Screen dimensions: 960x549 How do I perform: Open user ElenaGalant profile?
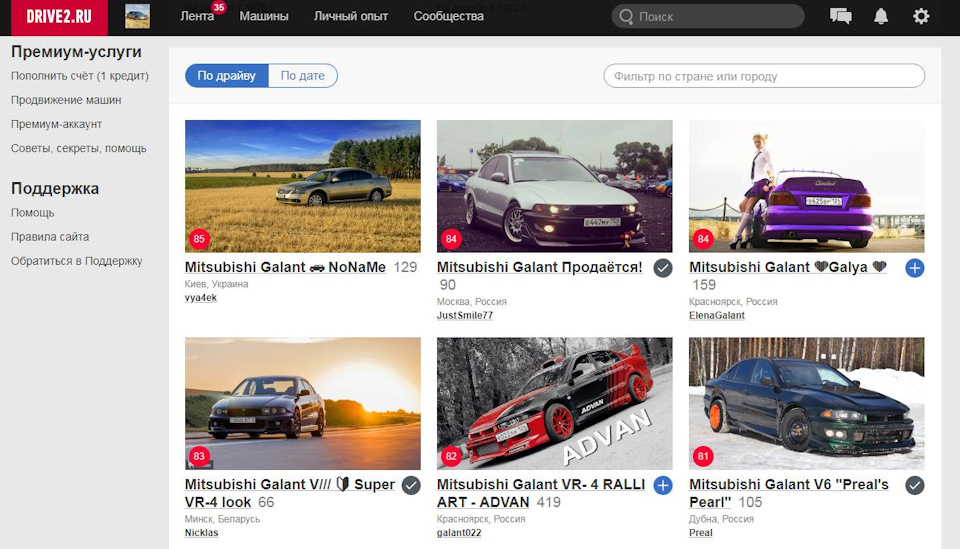(x=717, y=316)
